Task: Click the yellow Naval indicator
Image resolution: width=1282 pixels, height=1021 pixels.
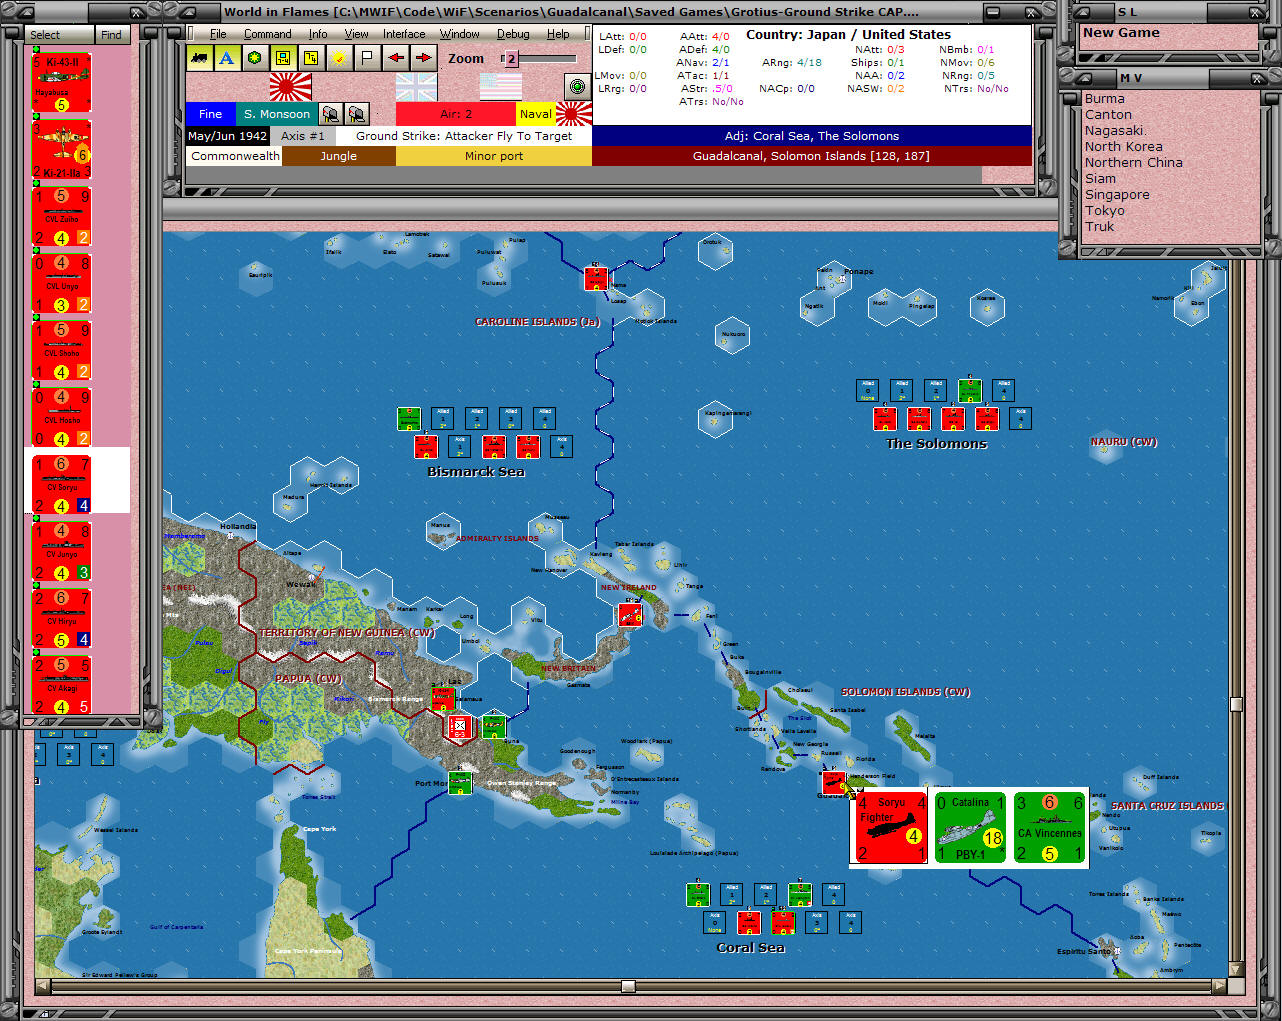Action: coord(535,114)
